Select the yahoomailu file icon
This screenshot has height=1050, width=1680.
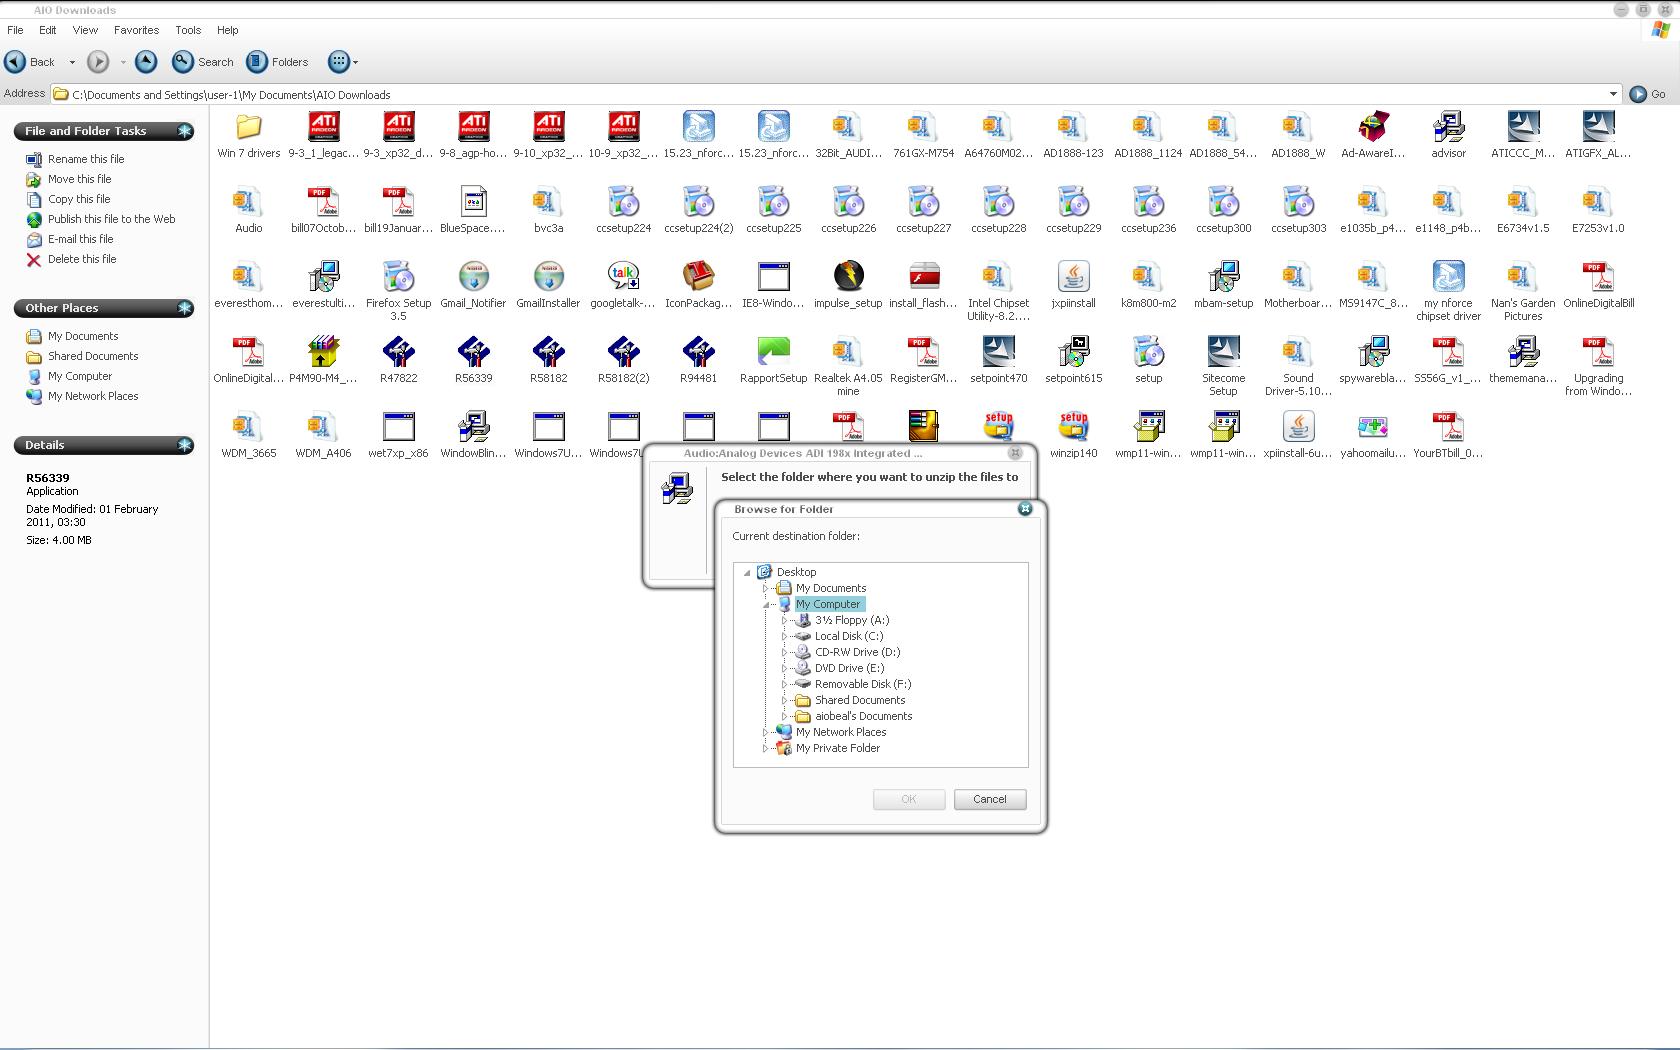click(x=1374, y=427)
